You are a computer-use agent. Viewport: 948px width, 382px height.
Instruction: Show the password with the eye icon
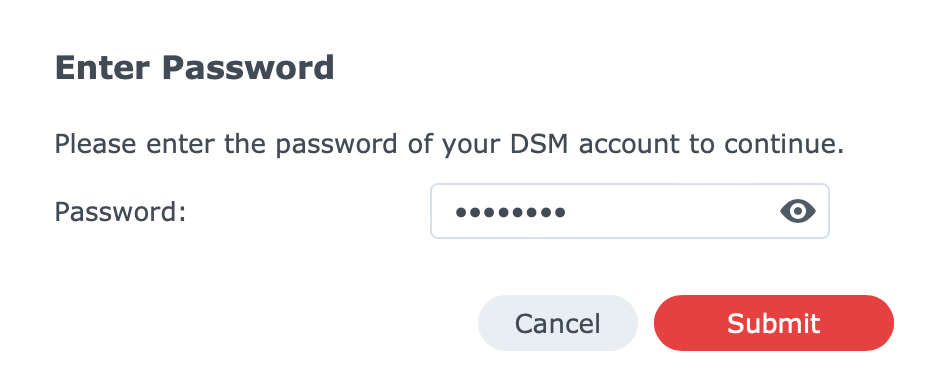[x=797, y=211]
